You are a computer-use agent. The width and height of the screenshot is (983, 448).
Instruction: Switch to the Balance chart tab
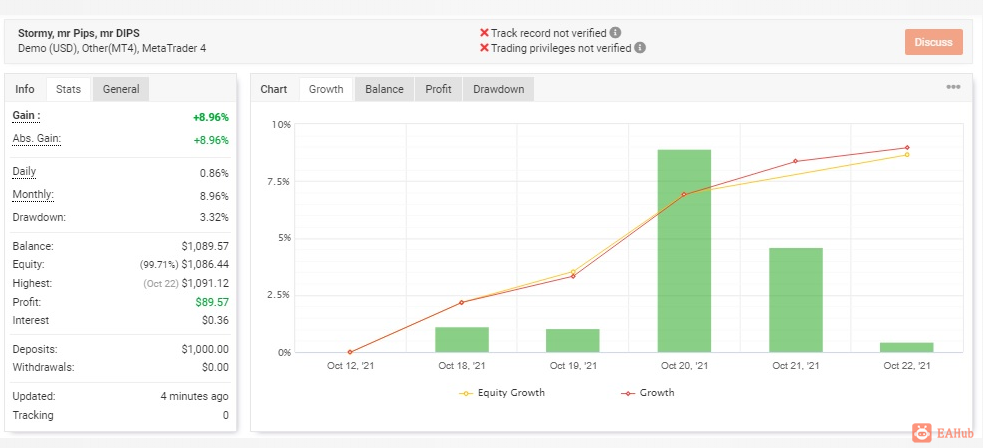tap(384, 89)
